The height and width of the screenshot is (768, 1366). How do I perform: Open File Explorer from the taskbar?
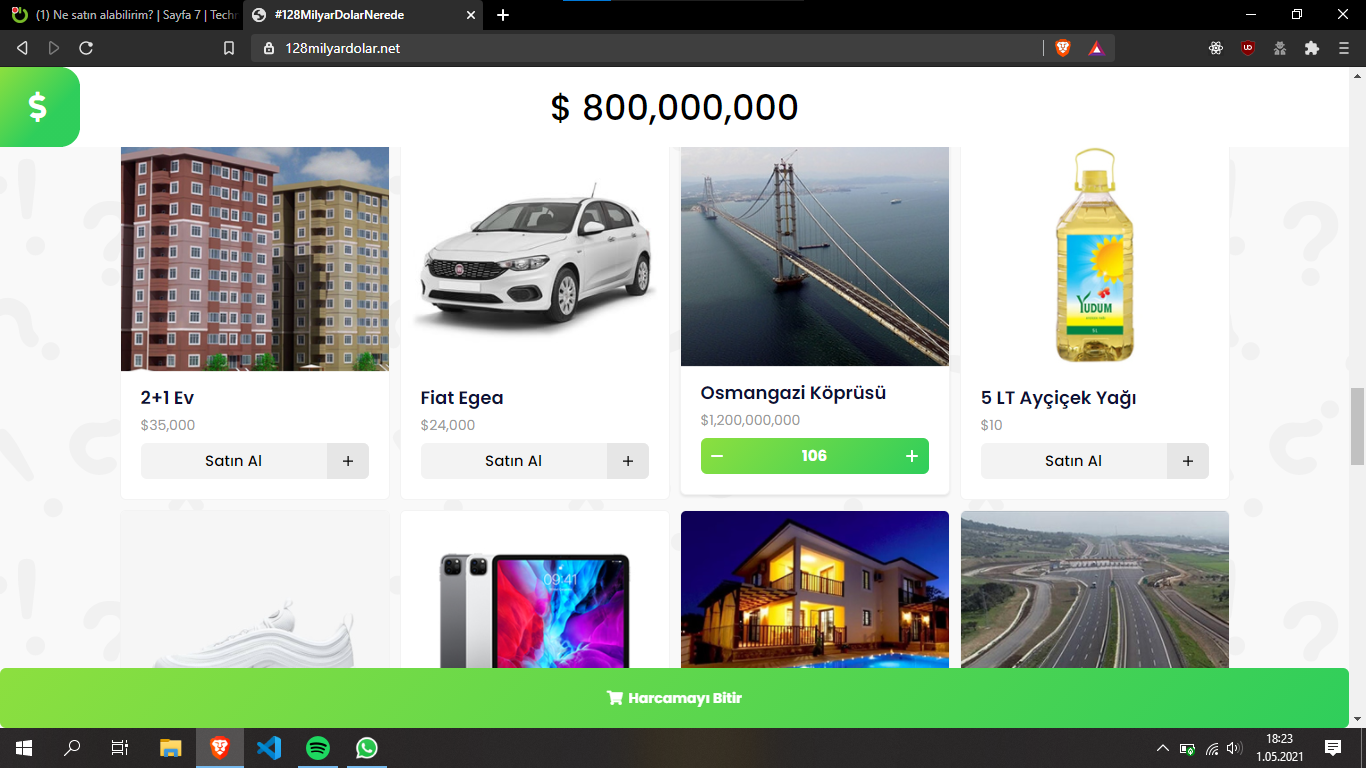click(x=171, y=748)
